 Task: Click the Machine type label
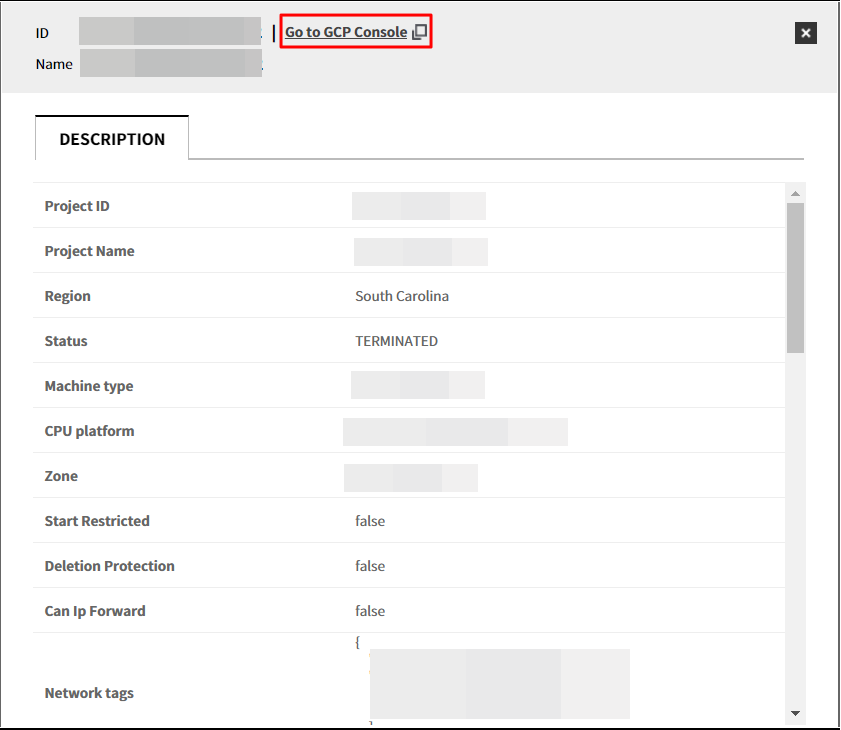[x=89, y=386]
